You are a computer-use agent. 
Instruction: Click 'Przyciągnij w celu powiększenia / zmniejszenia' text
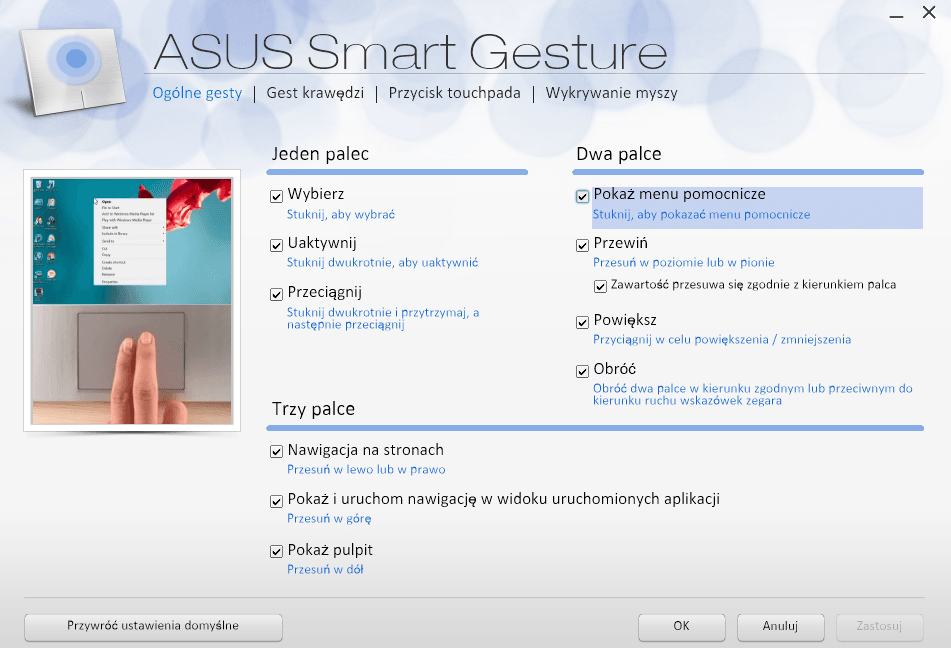tap(722, 340)
